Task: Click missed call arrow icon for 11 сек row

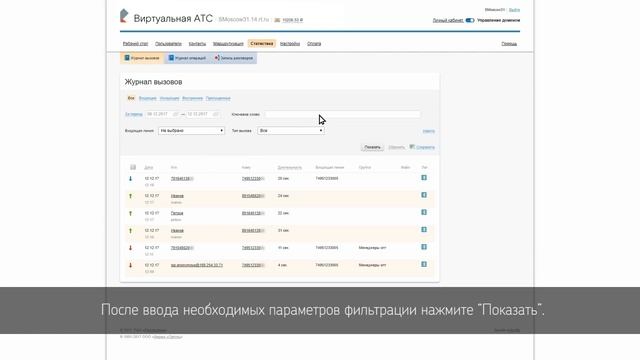Action: click(131, 248)
